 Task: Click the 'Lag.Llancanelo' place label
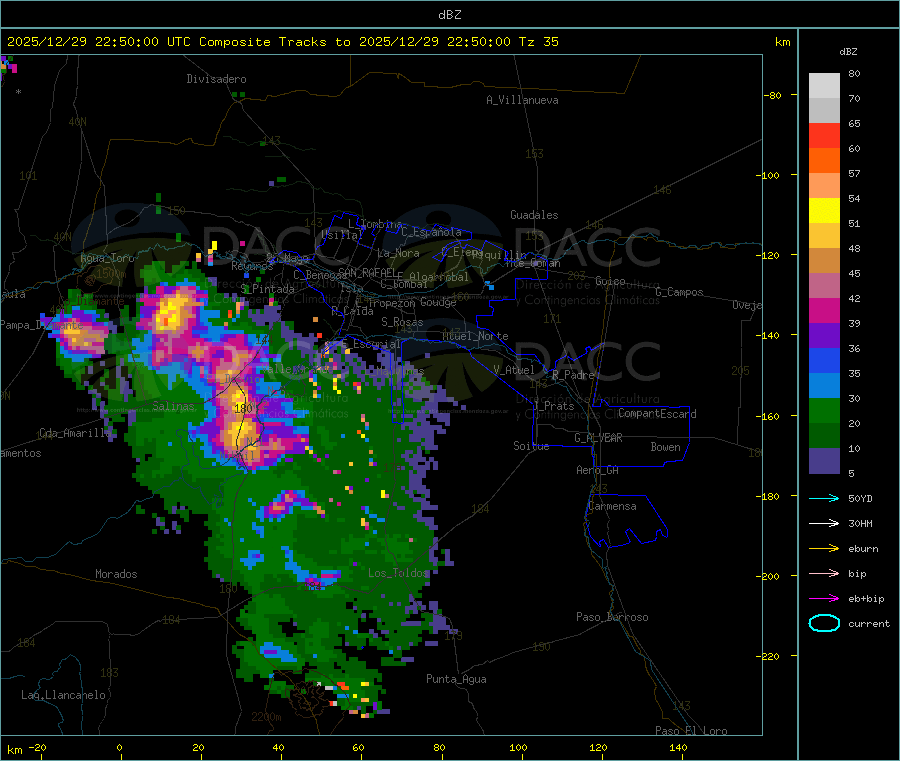tap(64, 695)
